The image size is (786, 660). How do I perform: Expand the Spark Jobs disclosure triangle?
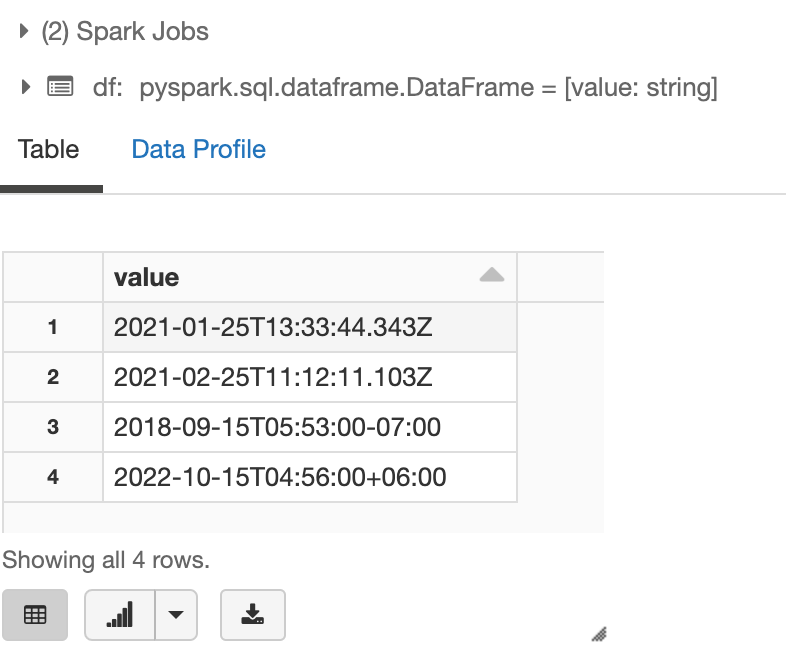coord(25,31)
